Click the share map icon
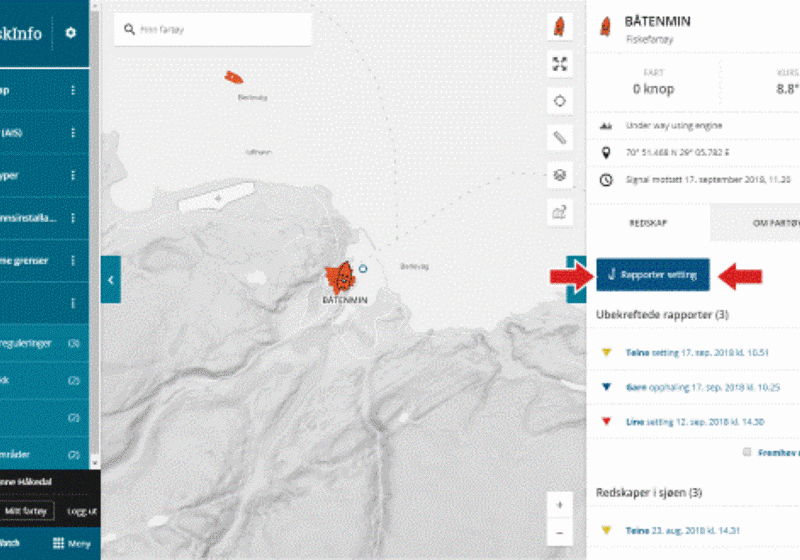The width and height of the screenshot is (800, 560). [560, 210]
